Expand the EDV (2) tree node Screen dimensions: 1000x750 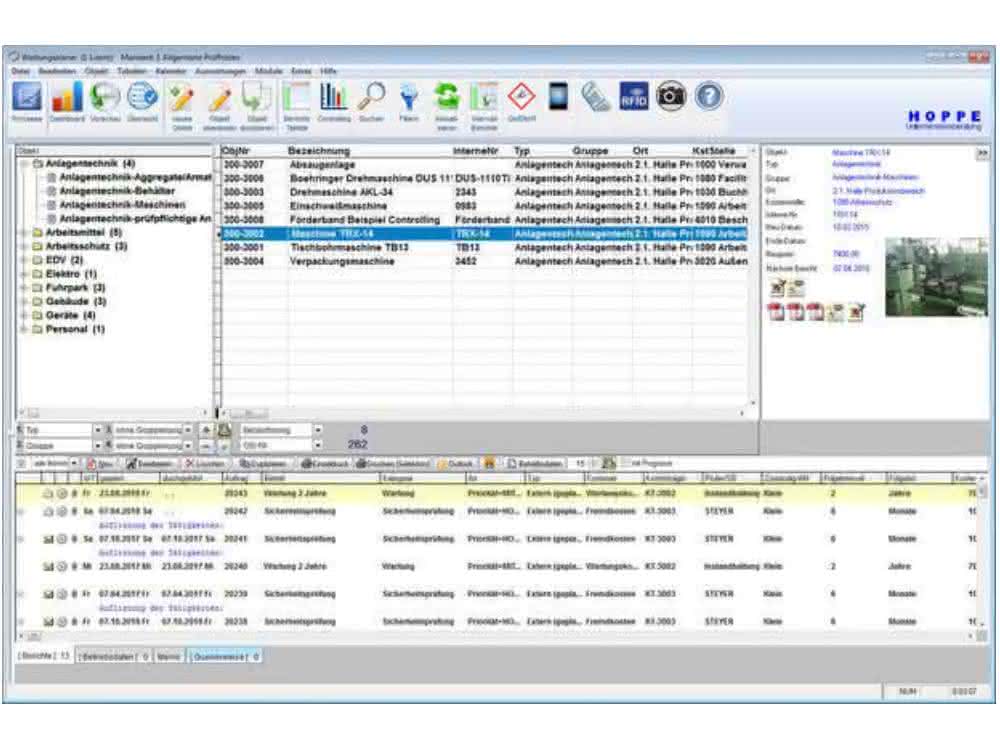pyautogui.click(x=26, y=260)
